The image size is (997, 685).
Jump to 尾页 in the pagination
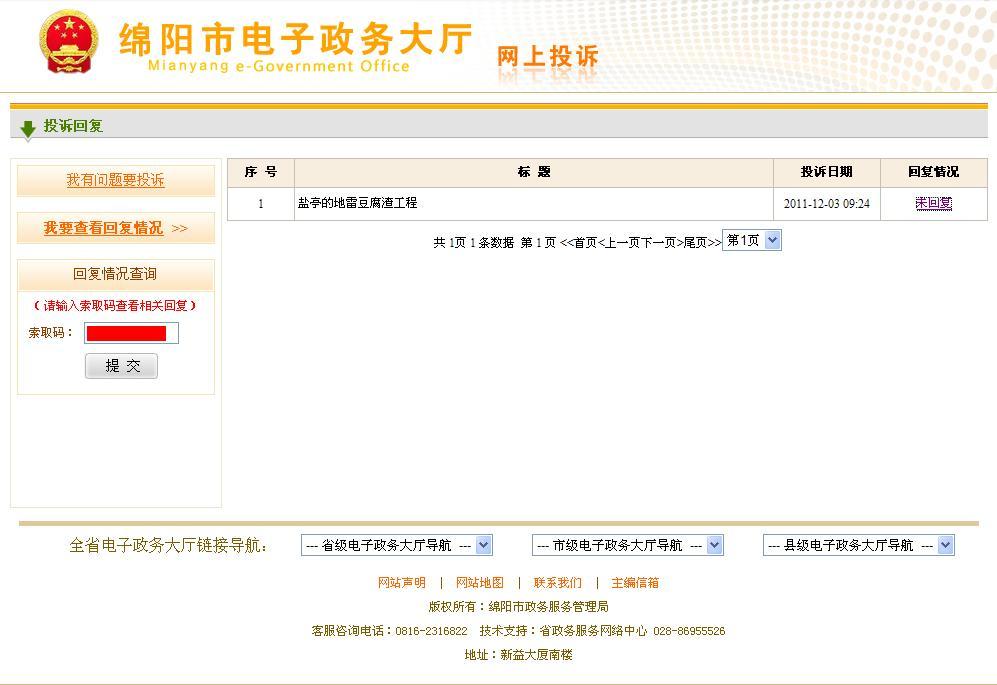[695, 243]
